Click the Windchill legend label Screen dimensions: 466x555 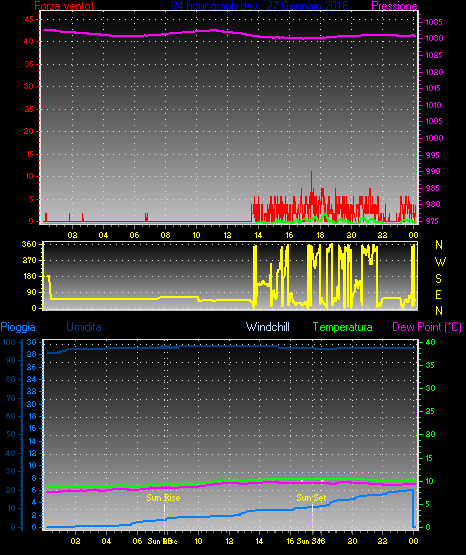pos(267,327)
